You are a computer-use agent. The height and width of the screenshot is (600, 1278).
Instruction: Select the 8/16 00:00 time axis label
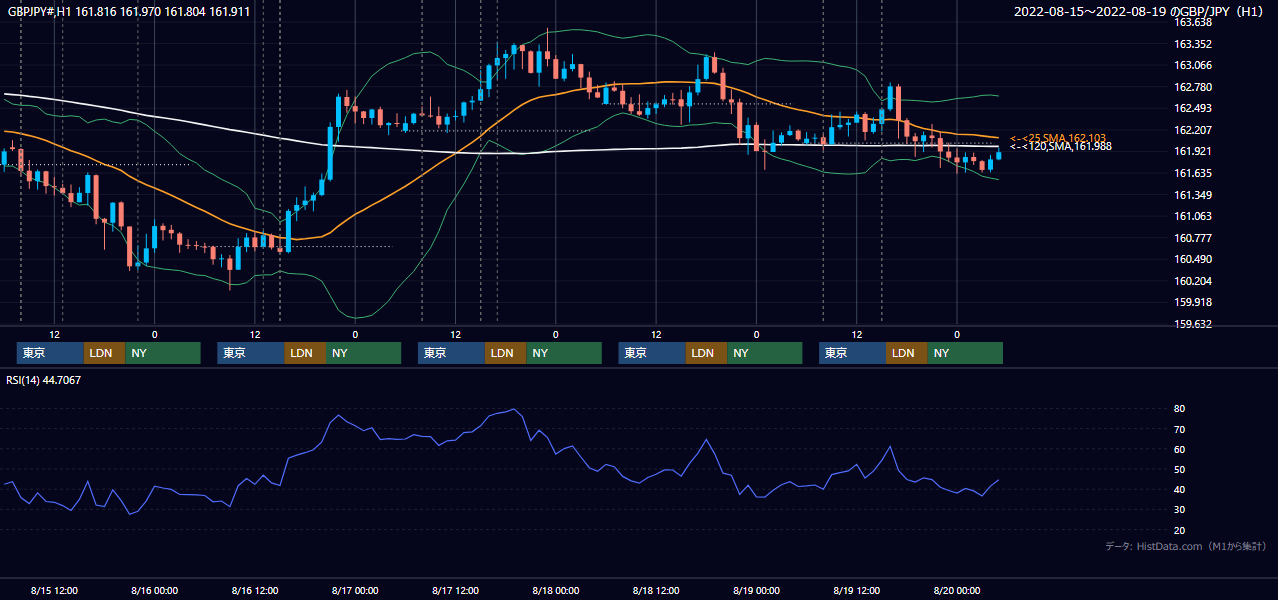[x=154, y=590]
